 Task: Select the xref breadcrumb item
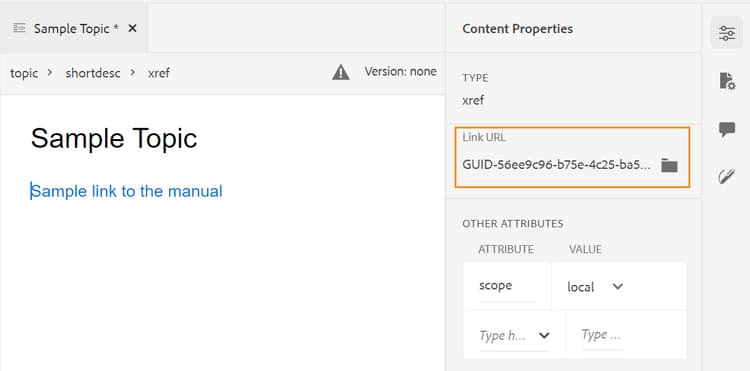point(158,73)
